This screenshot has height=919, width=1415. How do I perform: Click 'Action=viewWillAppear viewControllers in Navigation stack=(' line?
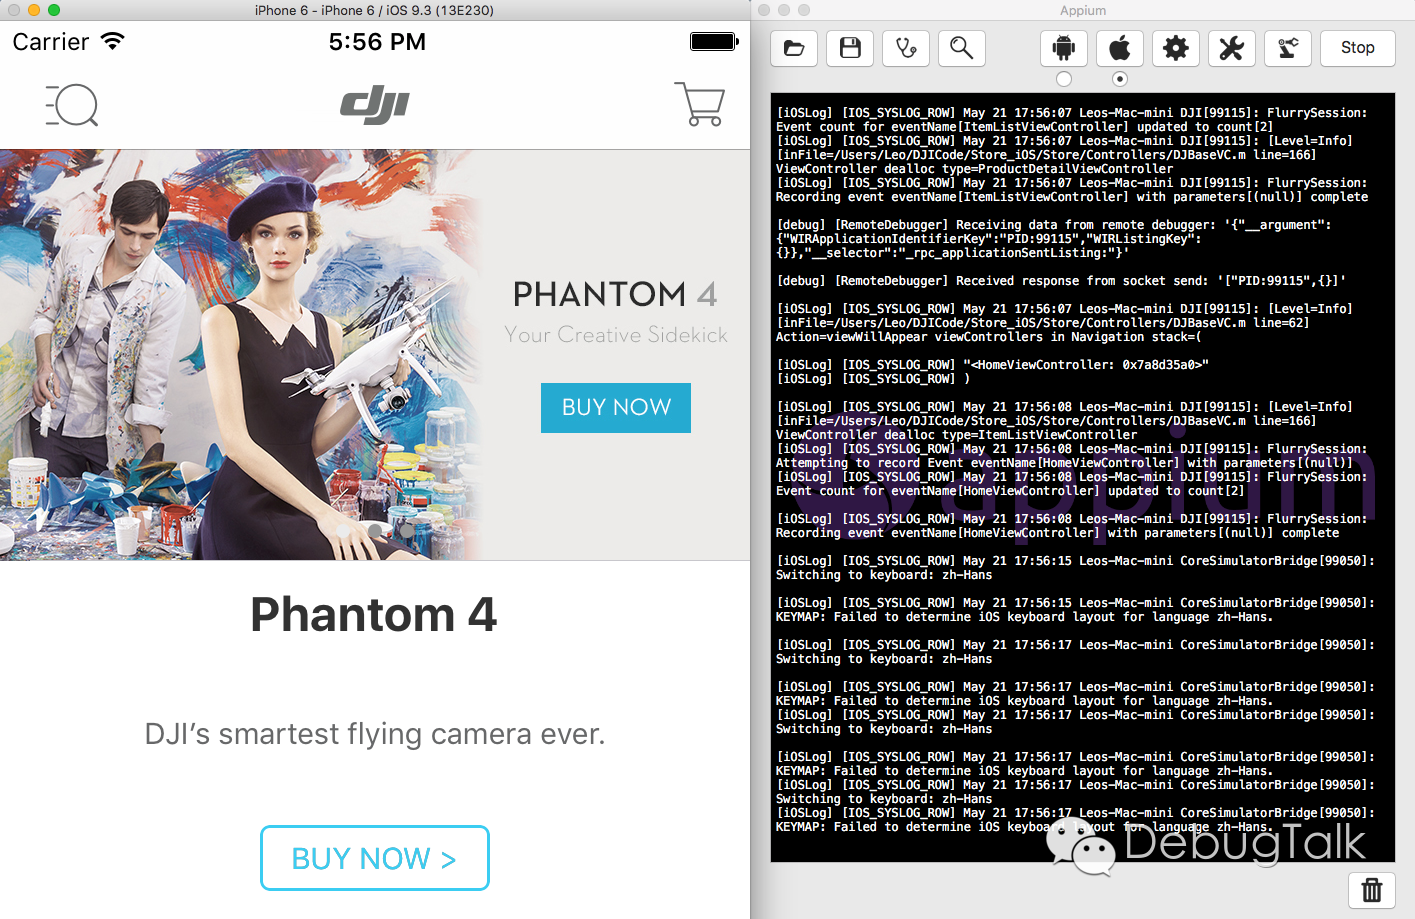tap(989, 337)
